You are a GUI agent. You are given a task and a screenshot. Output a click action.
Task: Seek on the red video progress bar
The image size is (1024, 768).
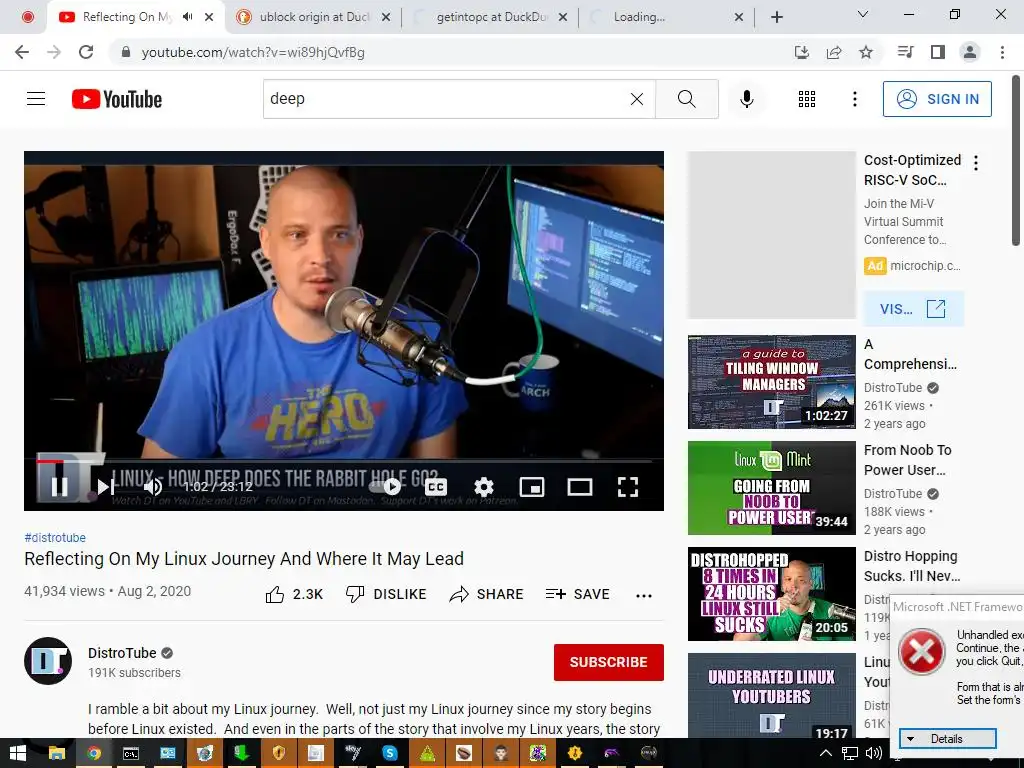[x=344, y=461]
